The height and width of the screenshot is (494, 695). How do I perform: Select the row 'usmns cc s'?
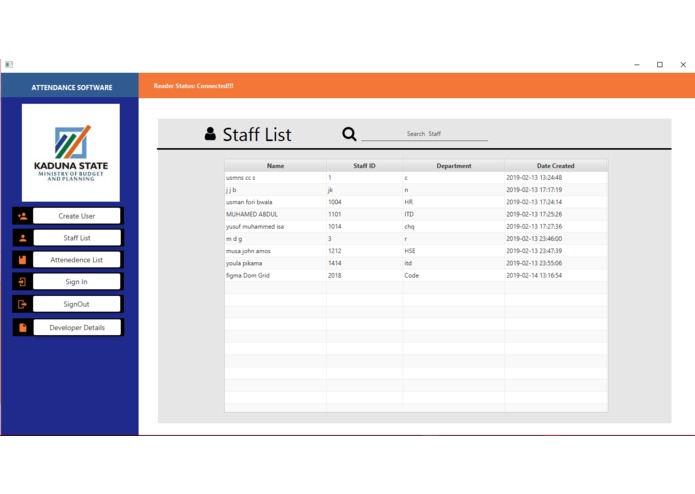(416, 178)
